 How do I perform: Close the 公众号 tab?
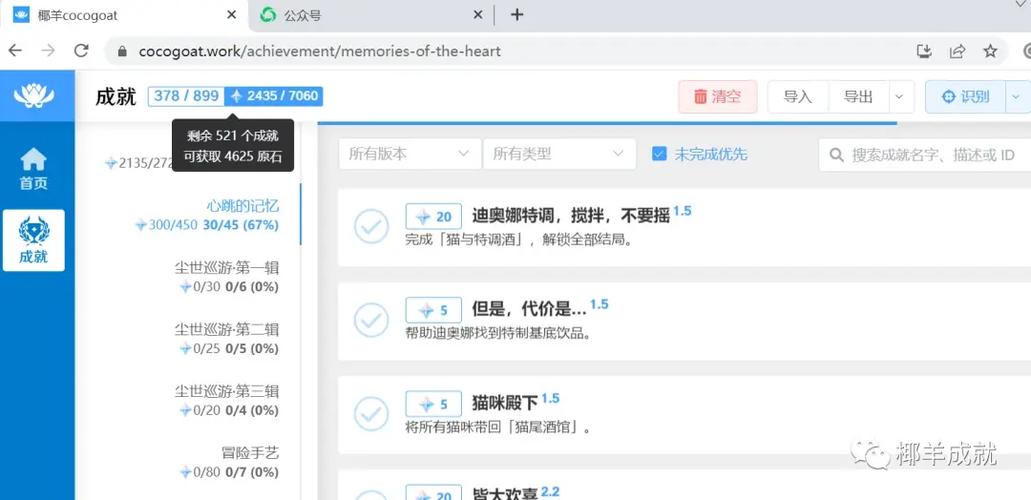tap(479, 14)
